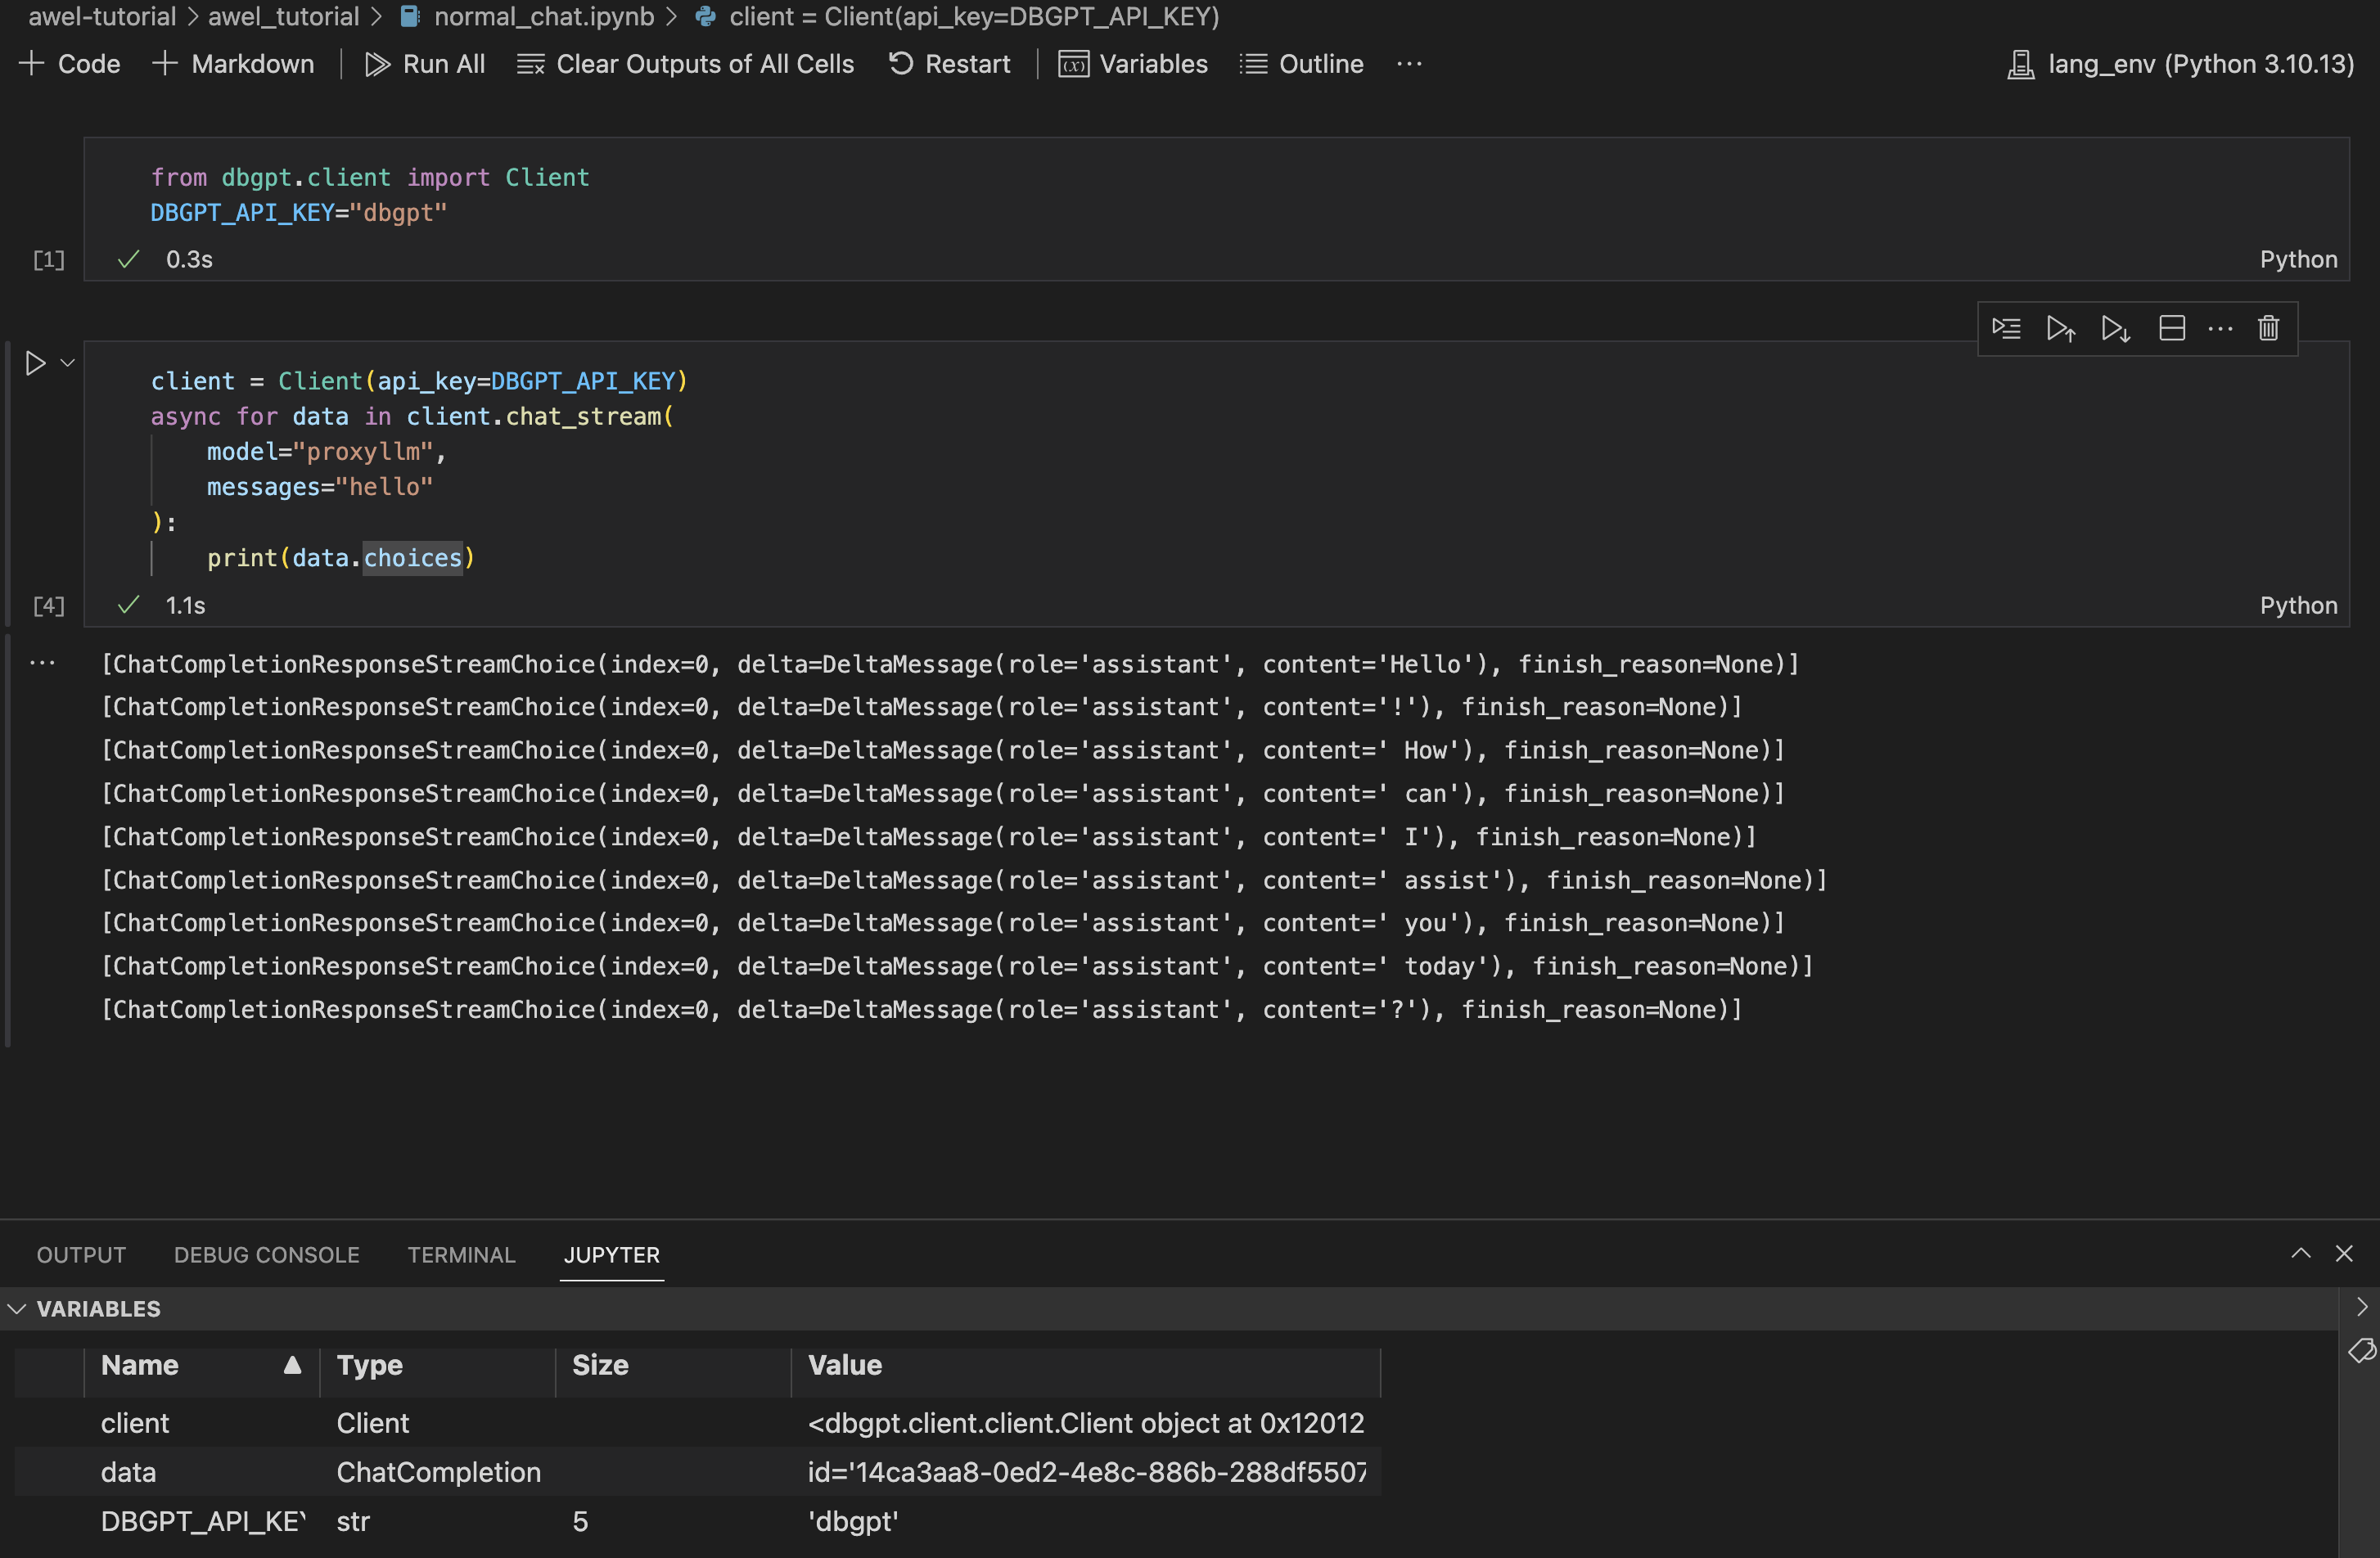Execute cells above using toolbar icon
The width and height of the screenshot is (2380, 1558).
(x=2060, y=328)
